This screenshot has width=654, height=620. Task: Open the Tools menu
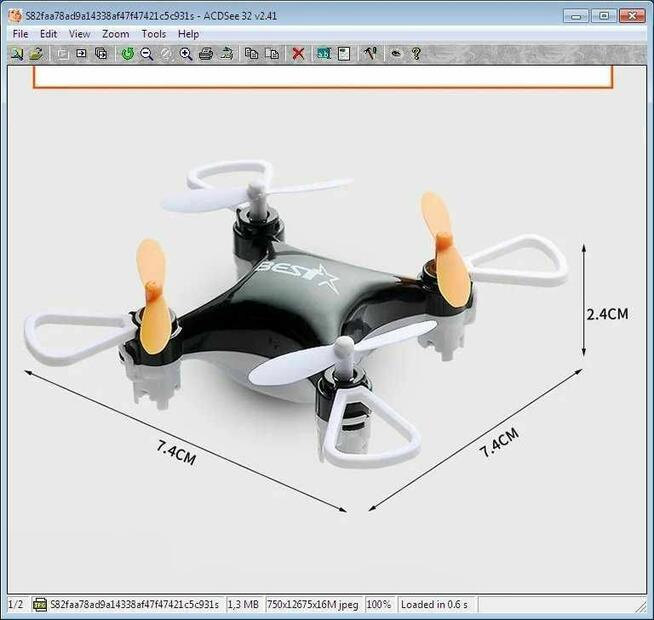click(x=153, y=34)
